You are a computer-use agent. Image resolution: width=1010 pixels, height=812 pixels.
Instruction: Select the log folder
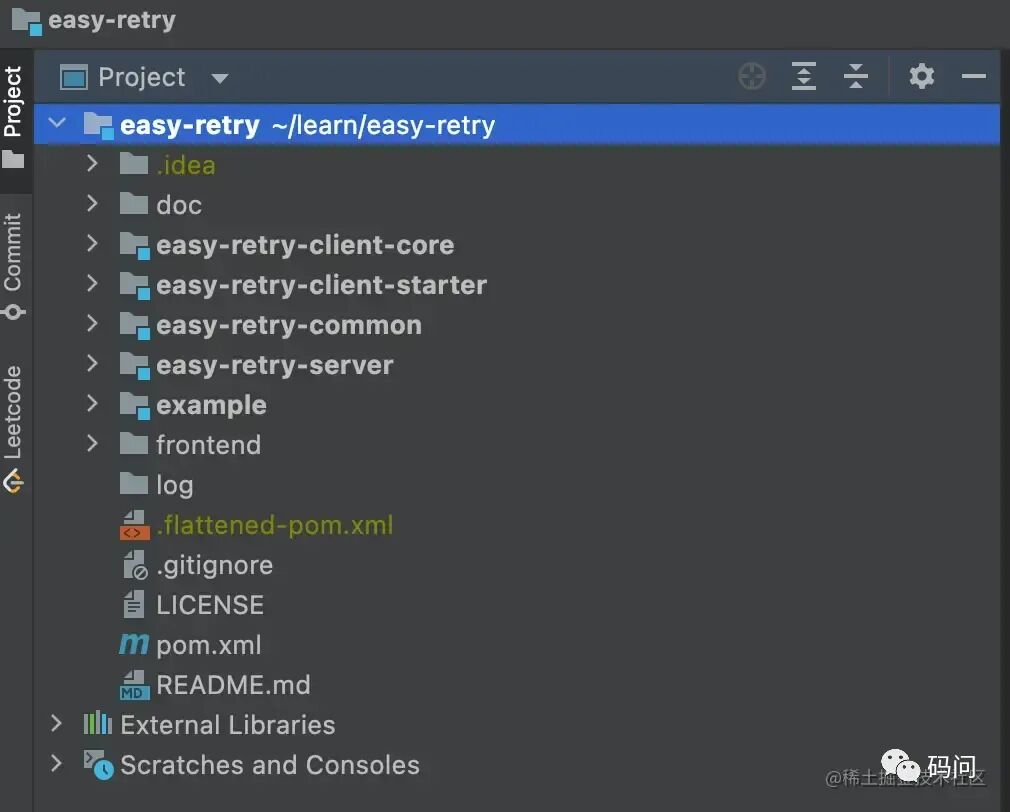point(175,486)
